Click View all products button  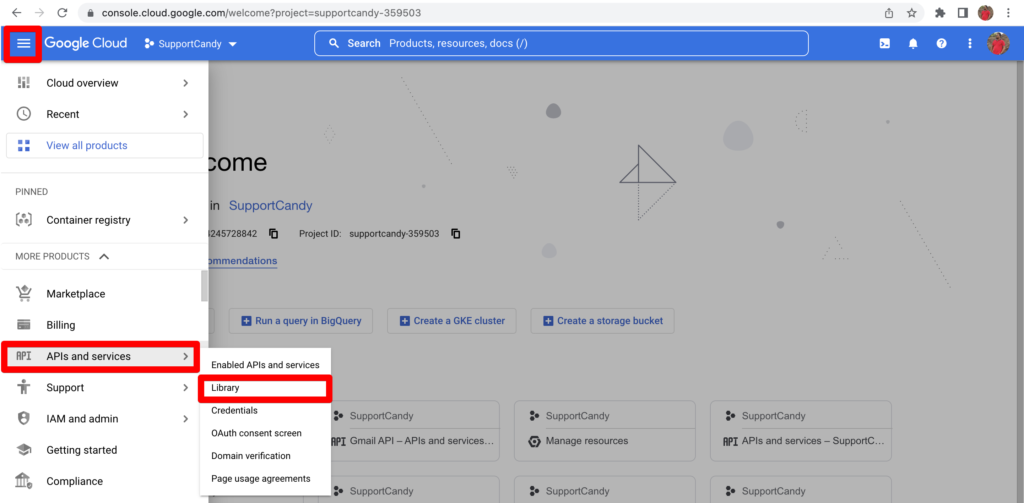(104, 146)
